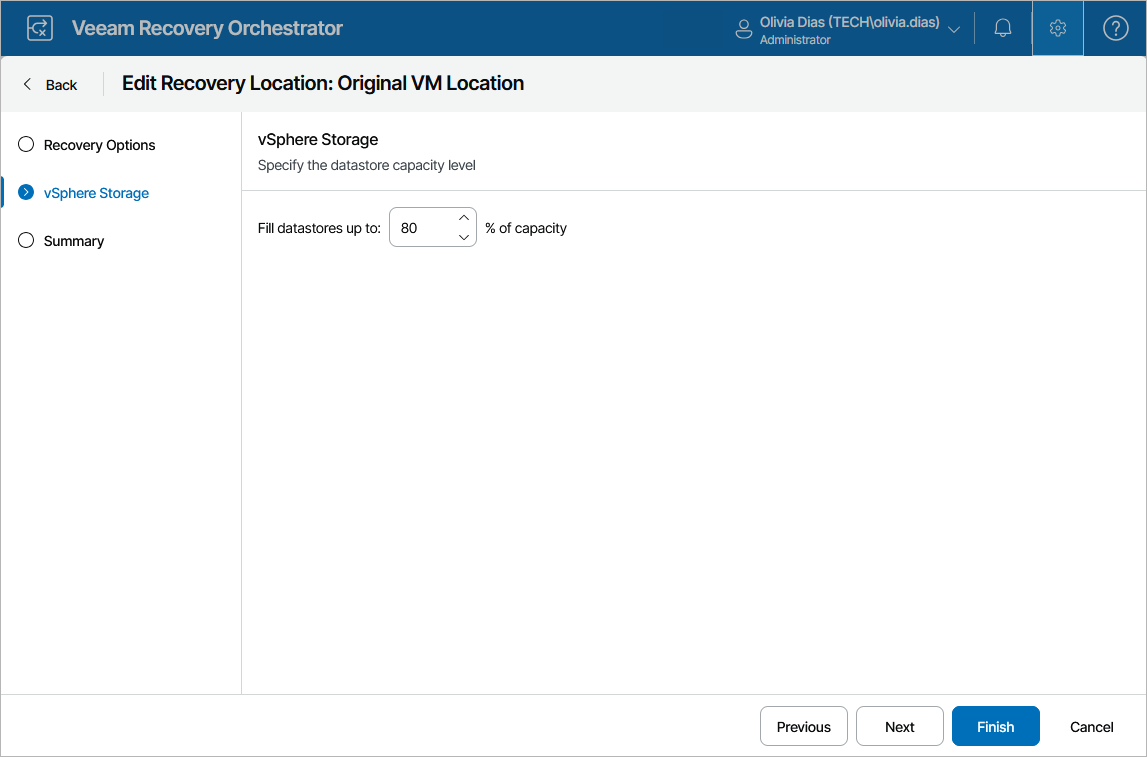
Task: Open the settings gear icon
Action: coord(1058,28)
